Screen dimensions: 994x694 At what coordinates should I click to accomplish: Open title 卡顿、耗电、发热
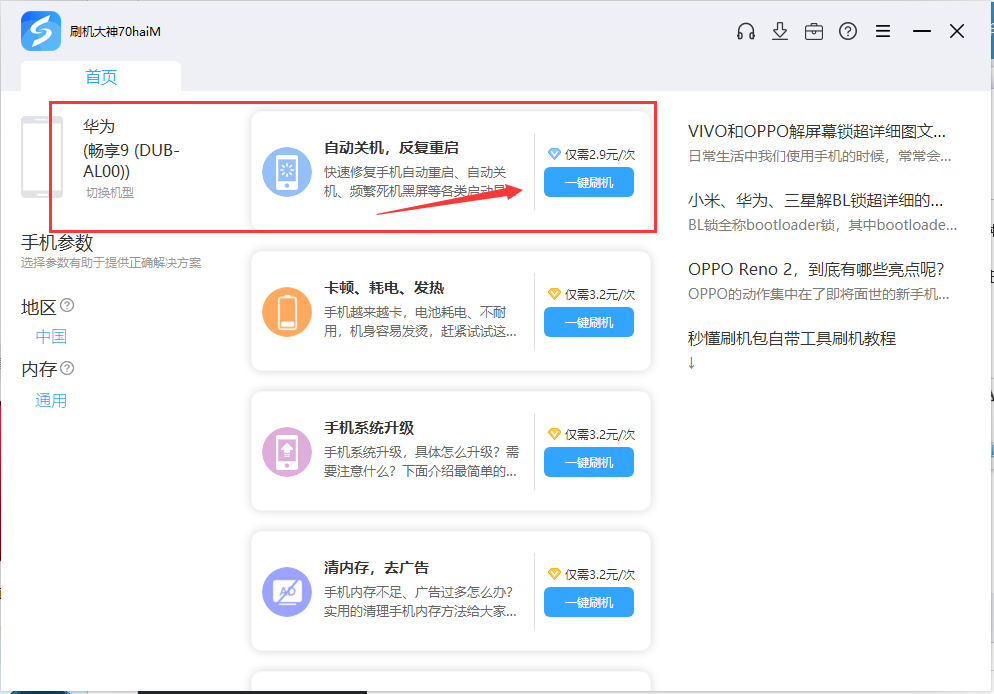coord(384,288)
